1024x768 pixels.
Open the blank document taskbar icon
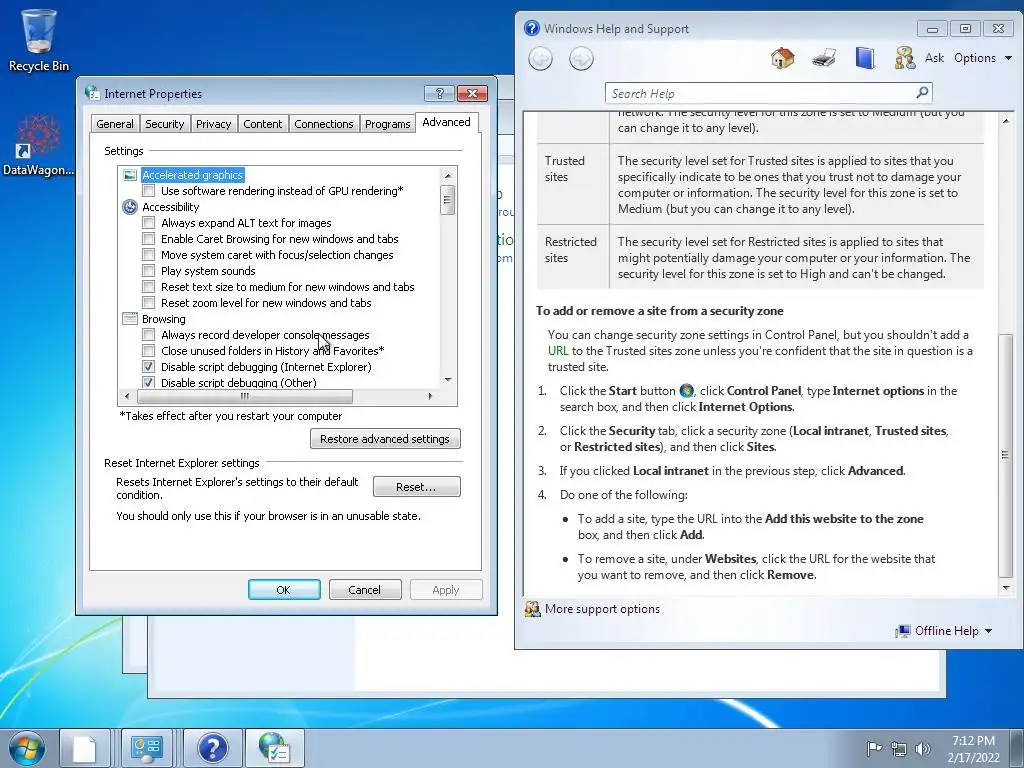(x=85, y=748)
